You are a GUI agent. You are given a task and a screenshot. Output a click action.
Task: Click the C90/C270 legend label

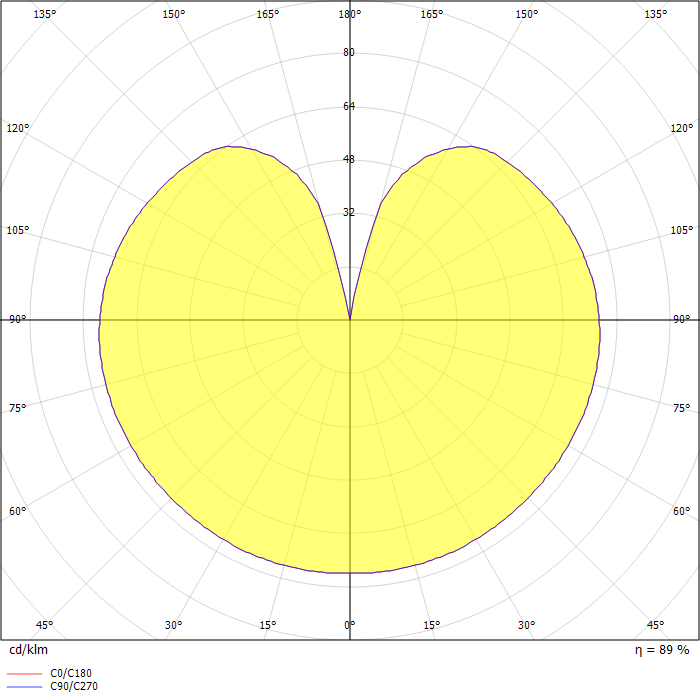[x=74, y=686]
